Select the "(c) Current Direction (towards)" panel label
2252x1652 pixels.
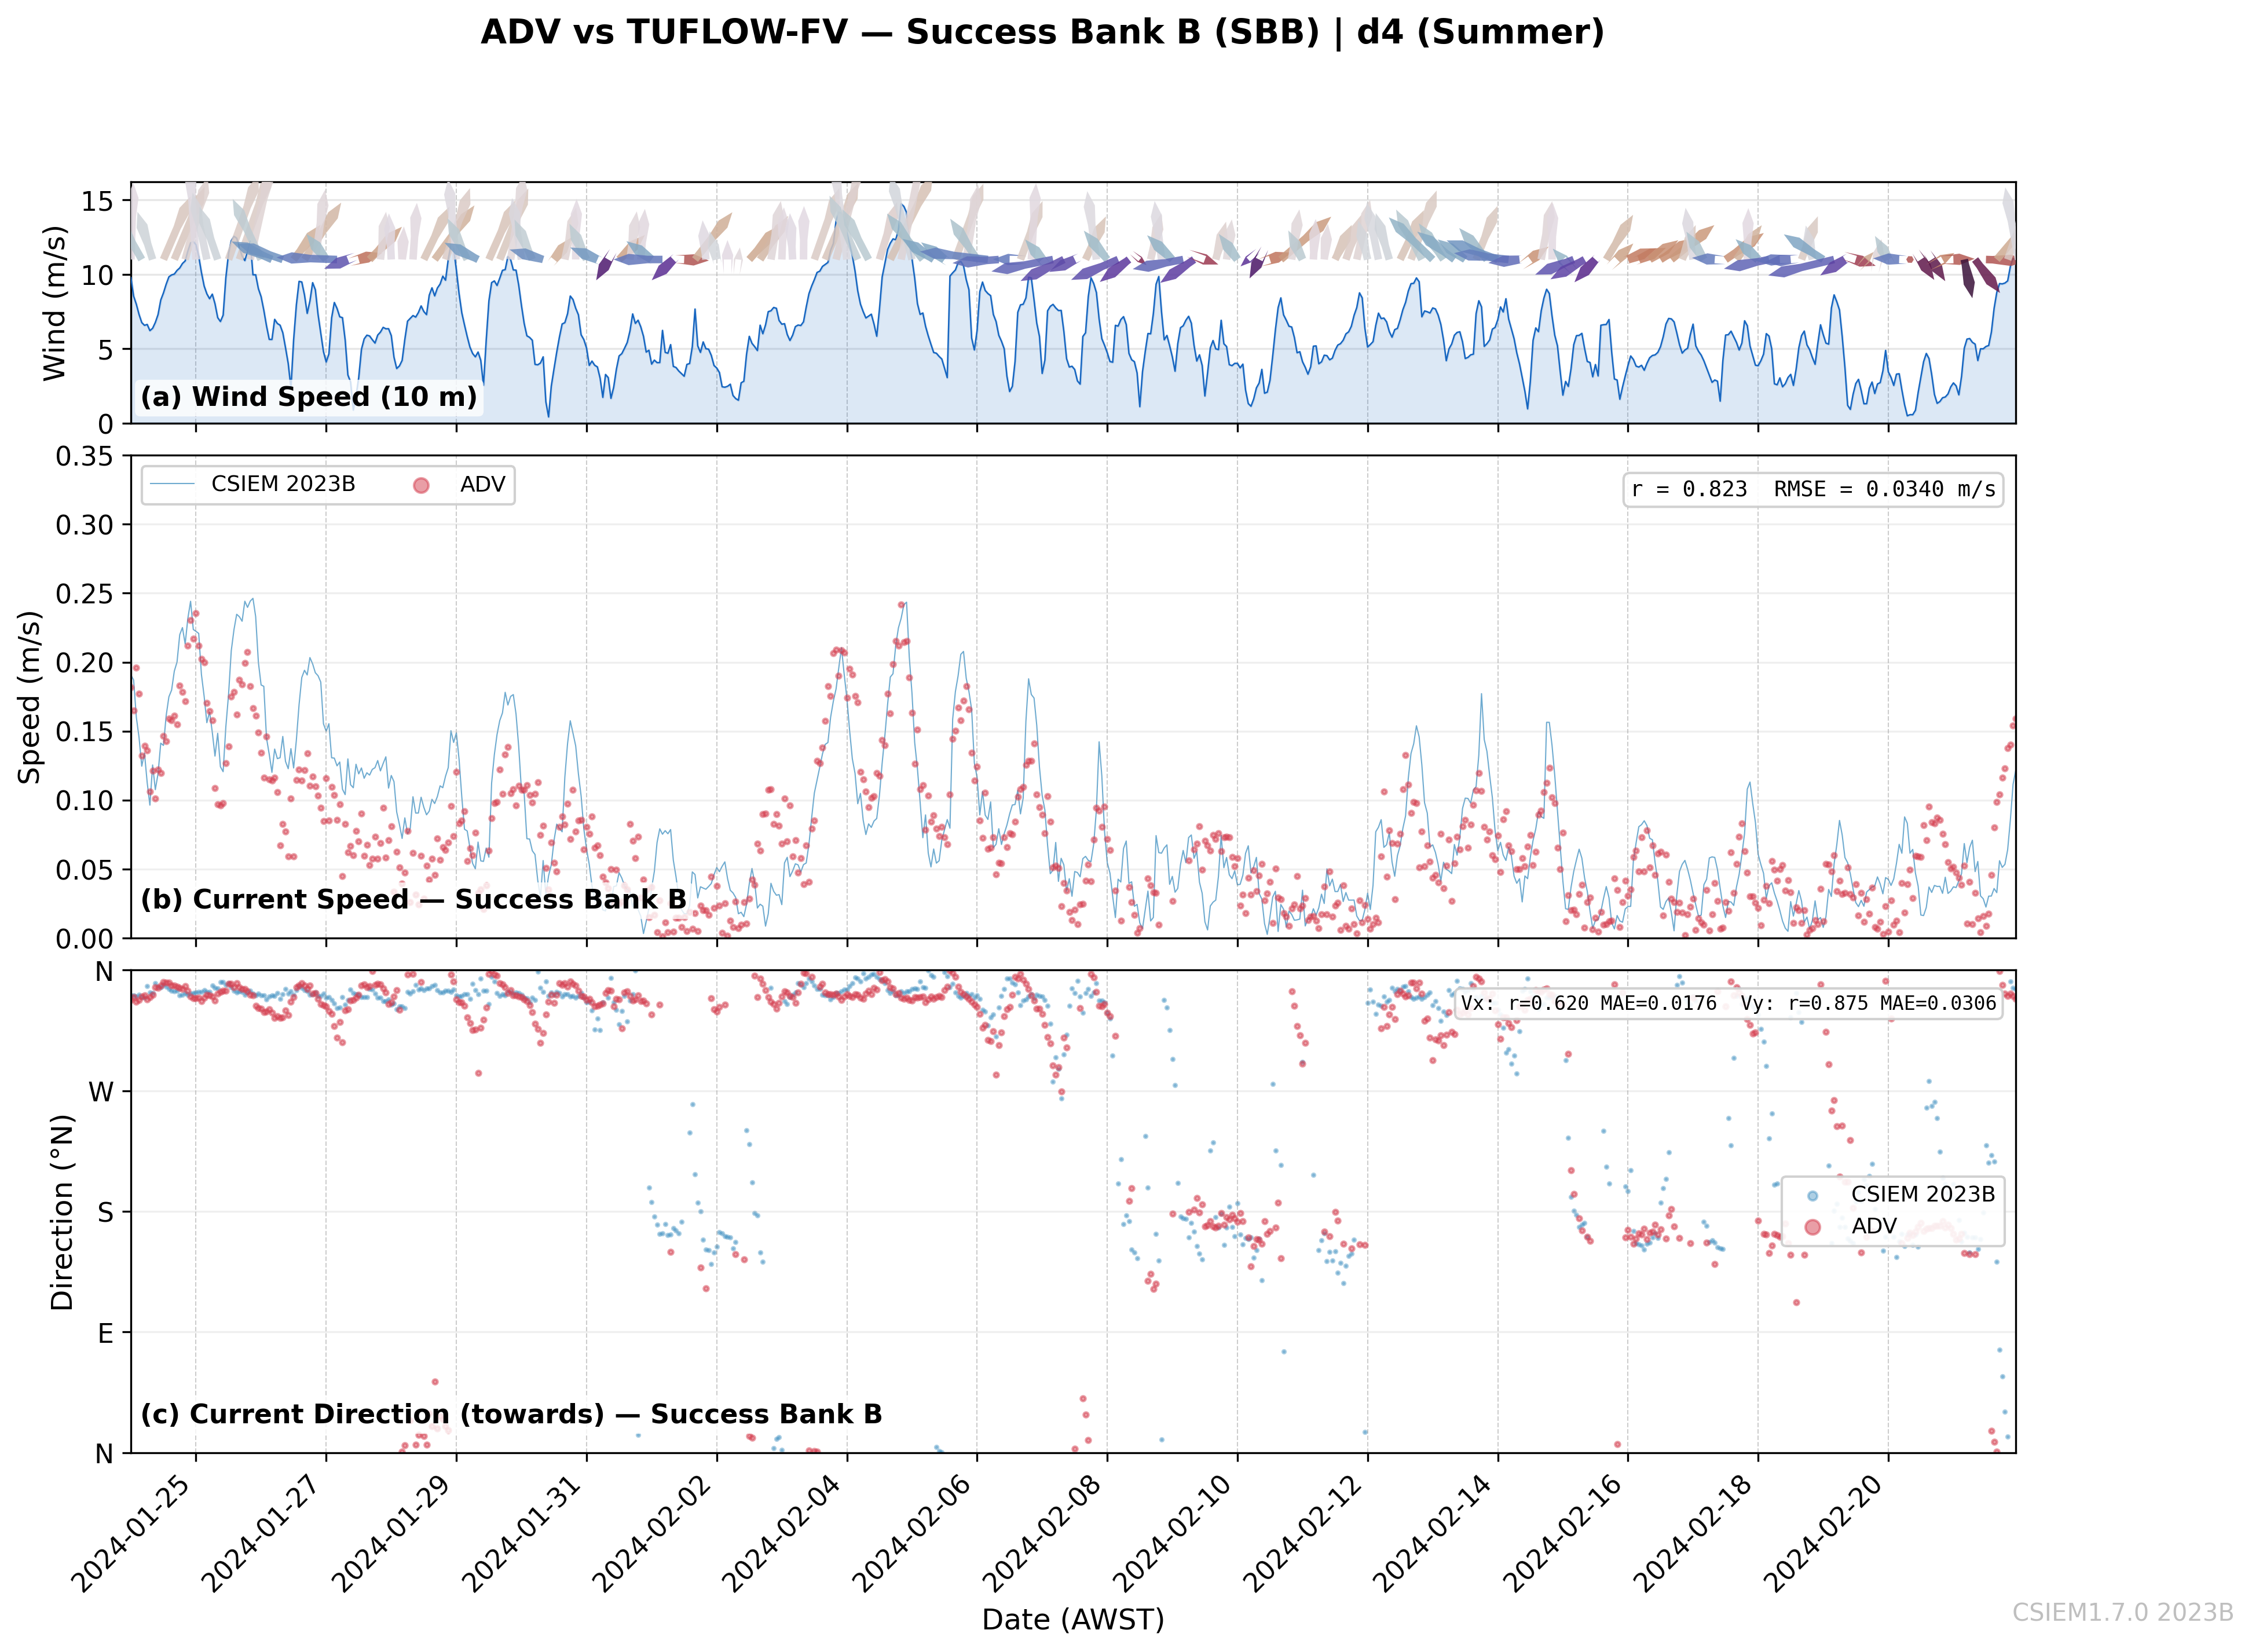point(373,1415)
